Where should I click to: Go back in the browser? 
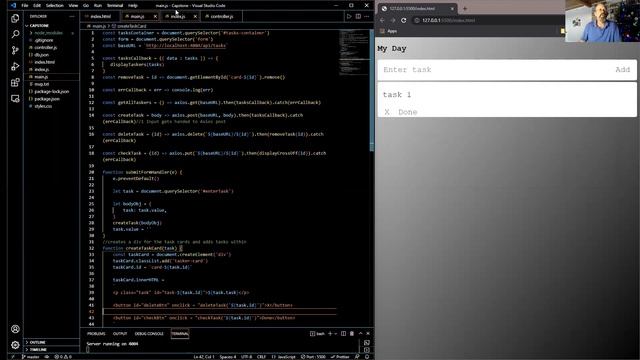pyautogui.click(x=382, y=20)
